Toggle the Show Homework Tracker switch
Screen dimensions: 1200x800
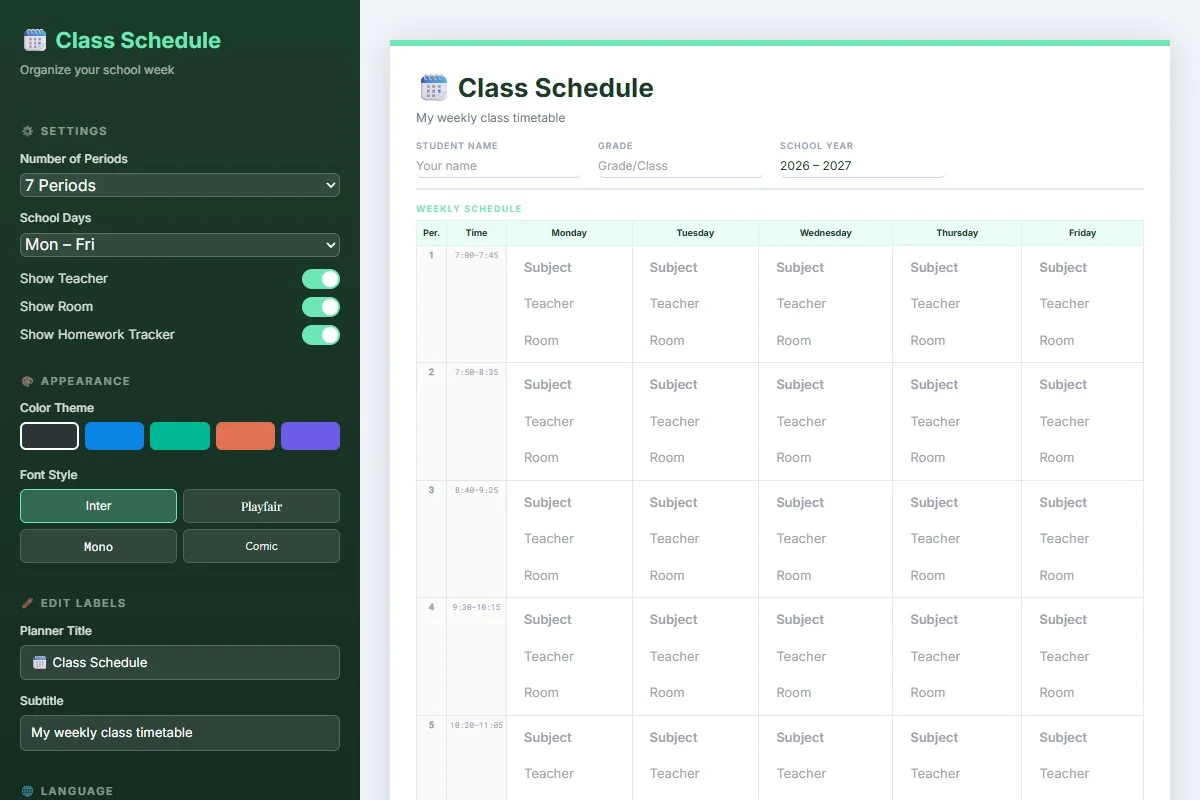point(321,335)
